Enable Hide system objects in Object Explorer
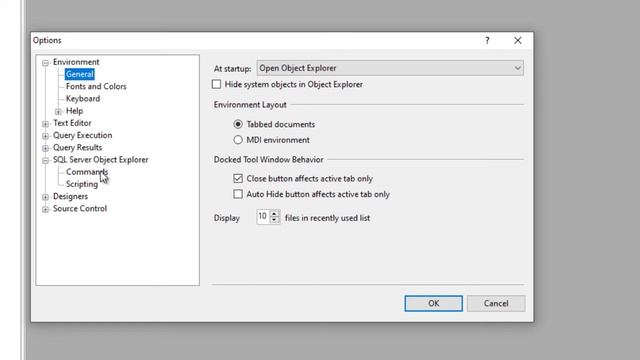The image size is (640, 360). pyautogui.click(x=216, y=84)
